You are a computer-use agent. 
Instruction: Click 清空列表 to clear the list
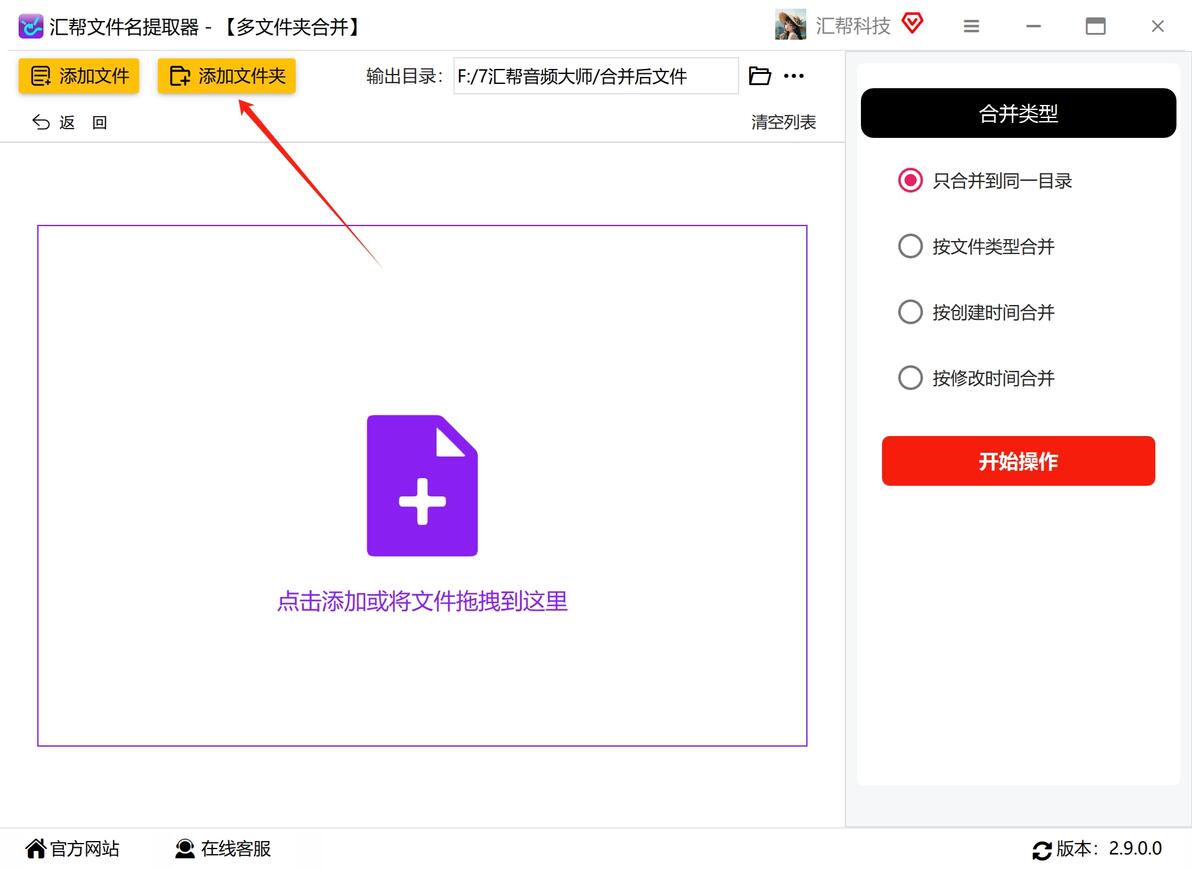click(783, 122)
